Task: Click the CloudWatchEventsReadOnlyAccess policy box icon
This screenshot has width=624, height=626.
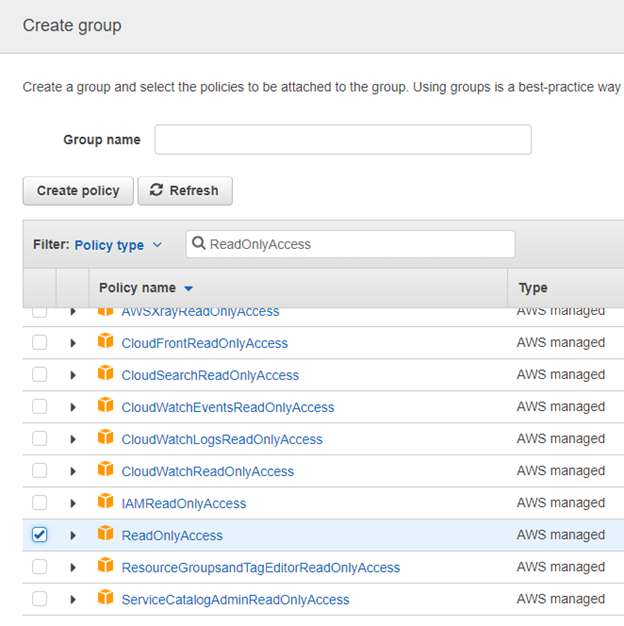Action: pyautogui.click(x=105, y=405)
